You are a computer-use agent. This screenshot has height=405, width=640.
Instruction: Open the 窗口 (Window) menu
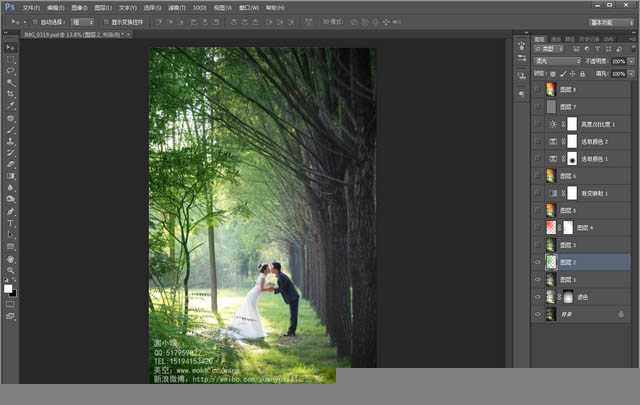point(249,8)
